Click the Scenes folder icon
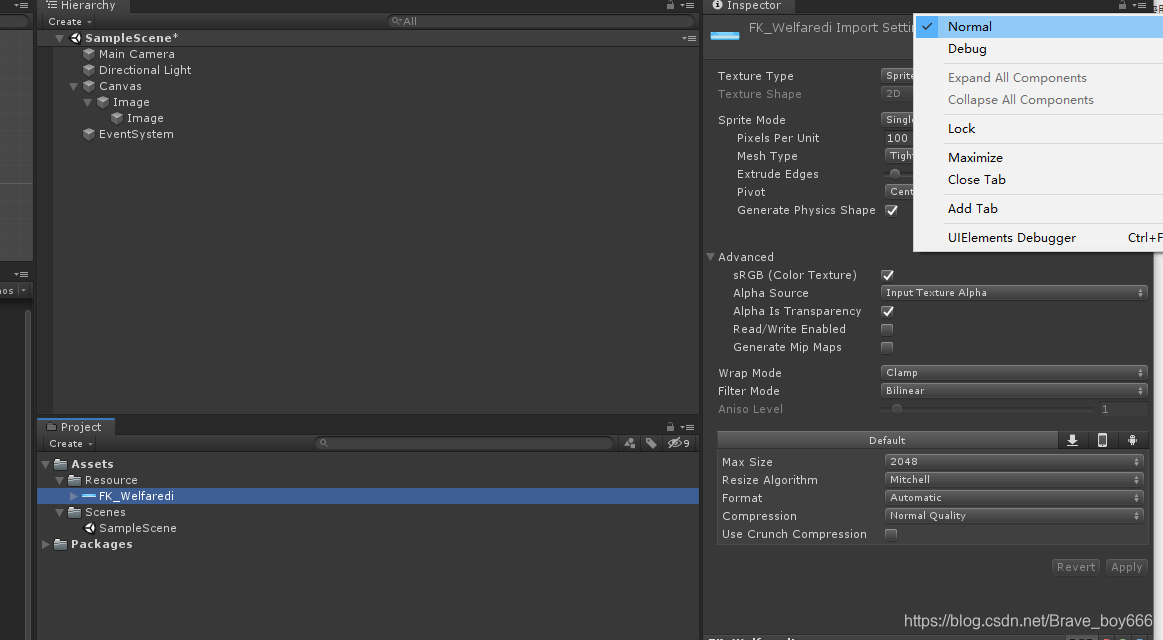 coord(75,512)
